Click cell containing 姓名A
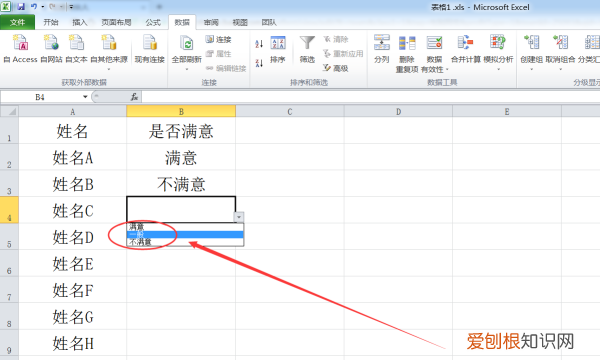The image size is (600, 360). click(73, 157)
